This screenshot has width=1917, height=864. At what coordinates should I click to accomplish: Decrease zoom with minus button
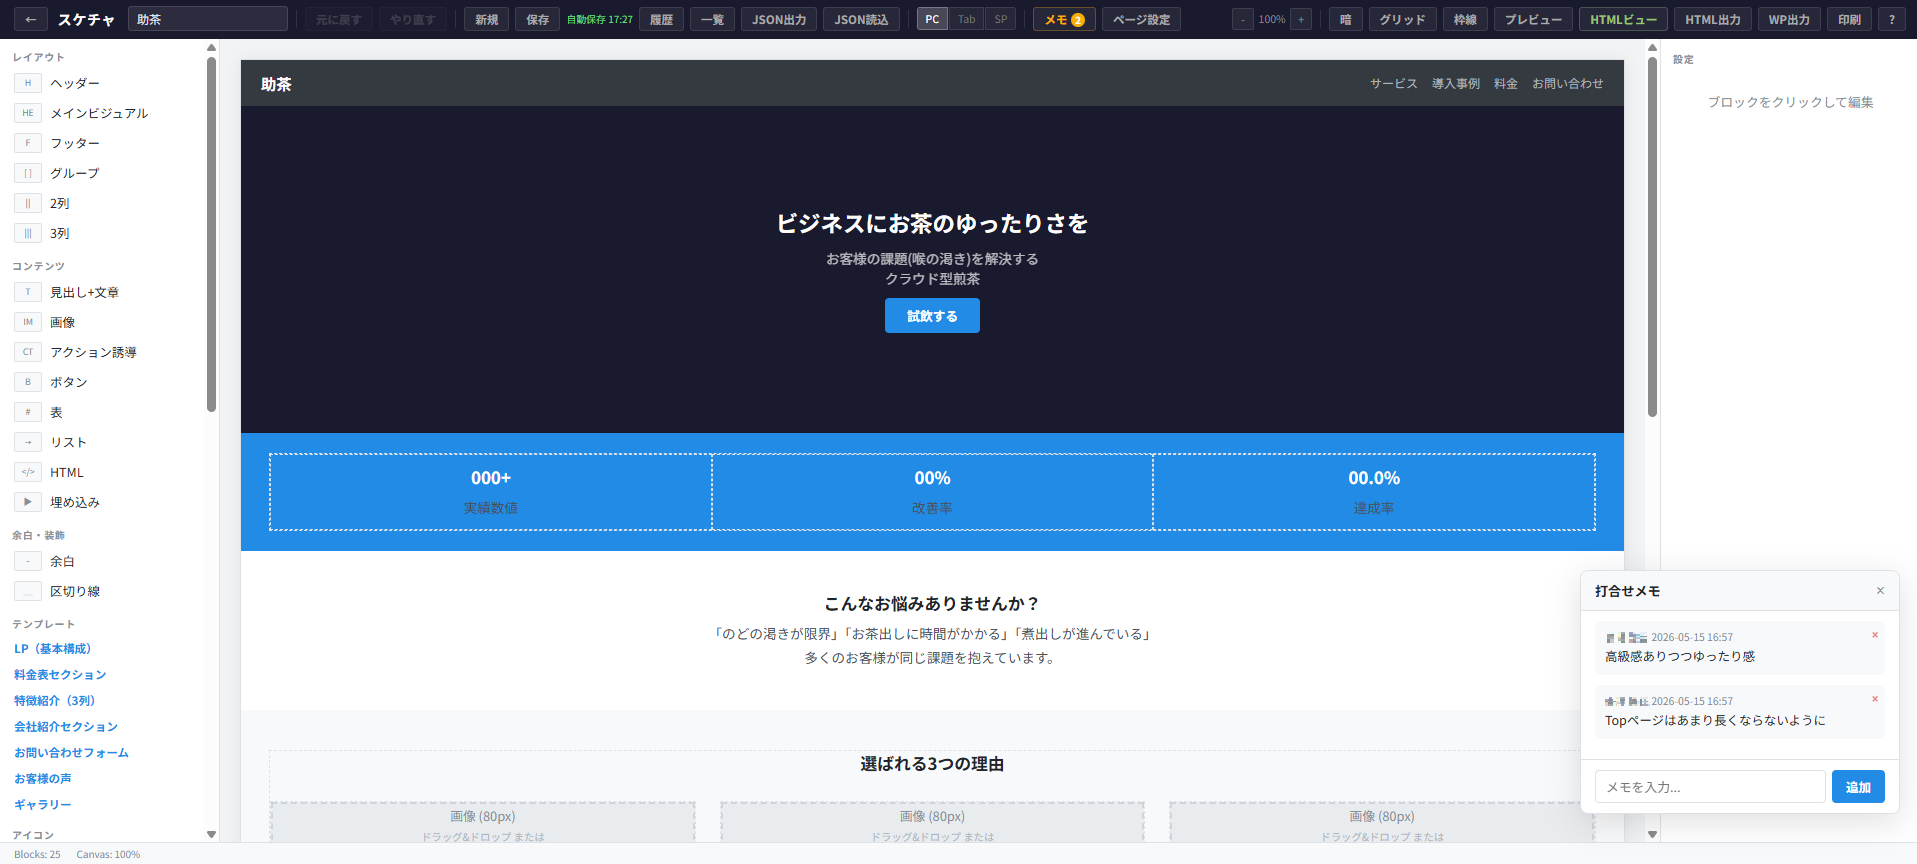[x=1243, y=19]
